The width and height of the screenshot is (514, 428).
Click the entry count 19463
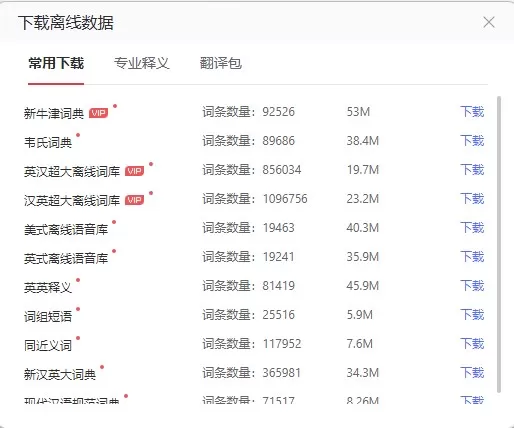click(x=279, y=228)
